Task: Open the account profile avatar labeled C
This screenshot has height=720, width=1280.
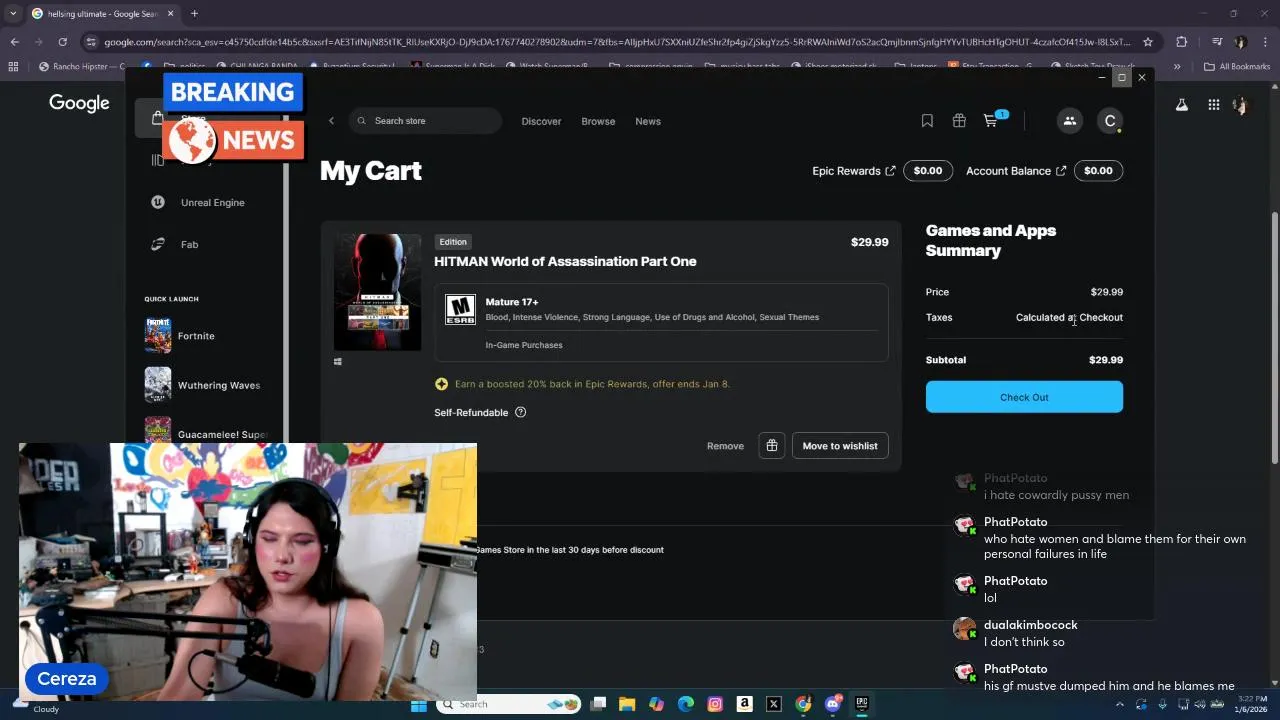Action: click(1110, 121)
